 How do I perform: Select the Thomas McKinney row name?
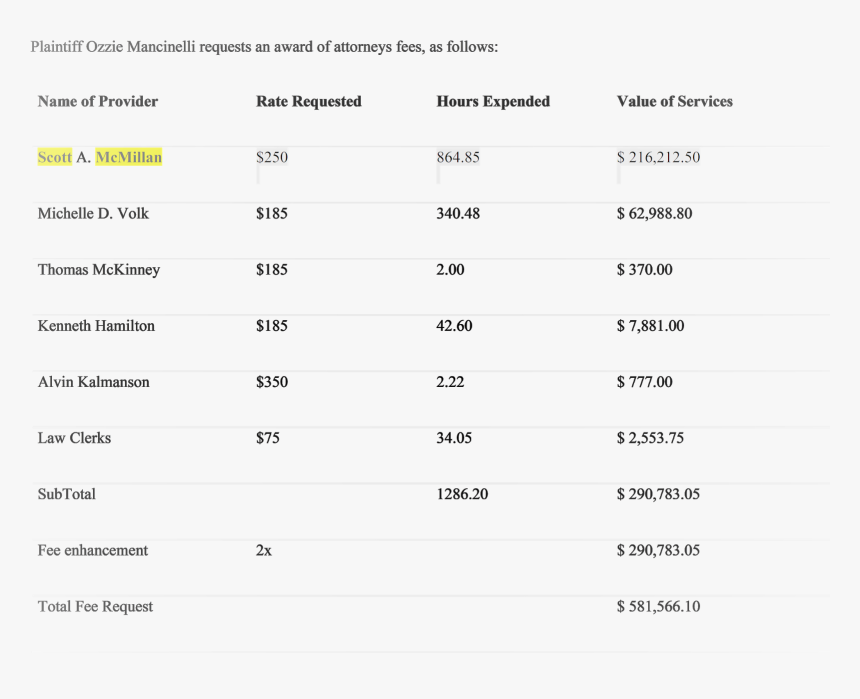tap(98, 269)
